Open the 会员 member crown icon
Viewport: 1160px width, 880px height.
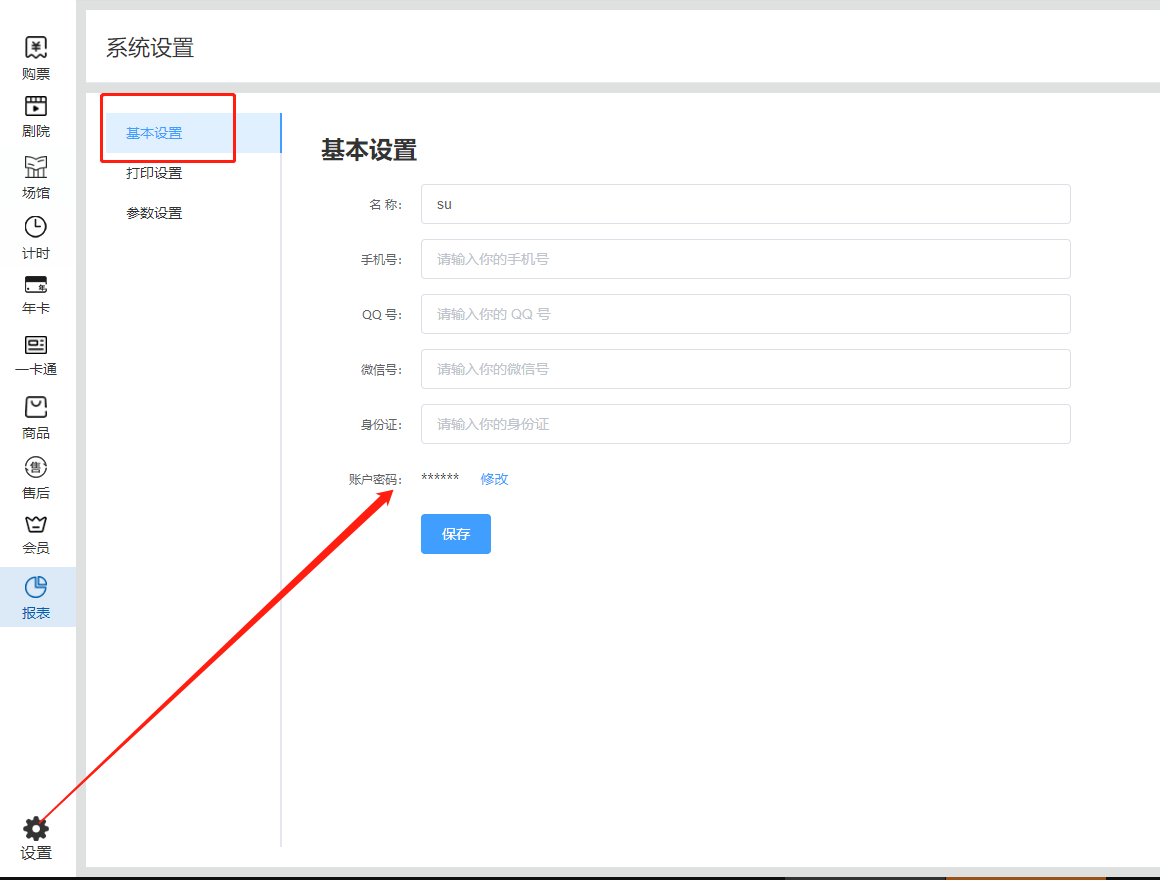coord(36,525)
